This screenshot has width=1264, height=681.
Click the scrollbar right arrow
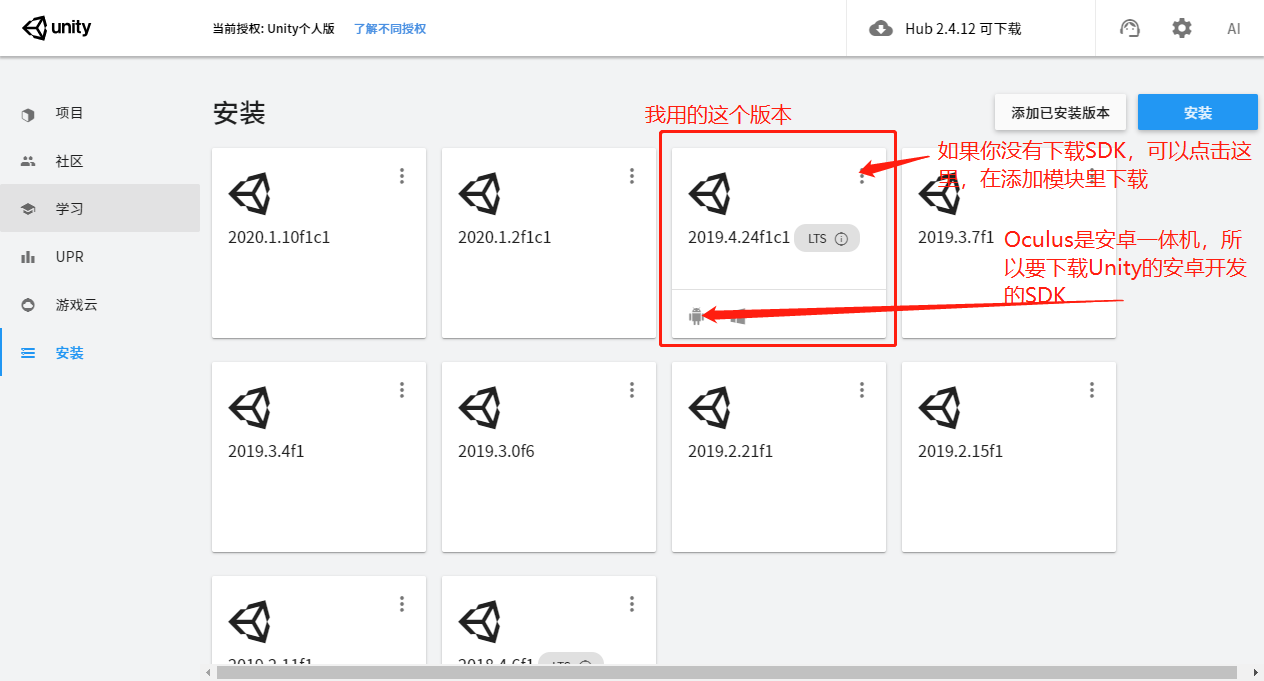coord(1256,673)
